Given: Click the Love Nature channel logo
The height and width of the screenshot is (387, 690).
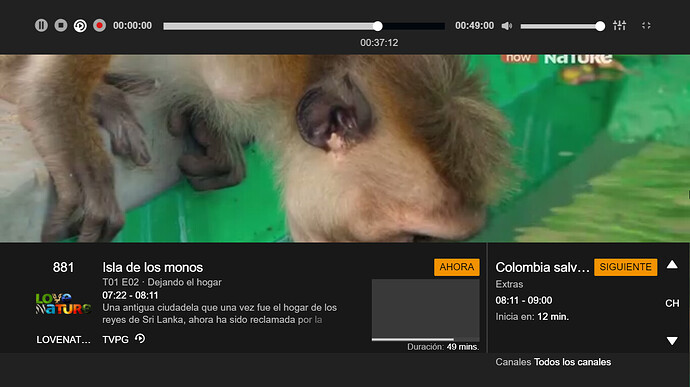Looking at the screenshot, I should 63,304.
